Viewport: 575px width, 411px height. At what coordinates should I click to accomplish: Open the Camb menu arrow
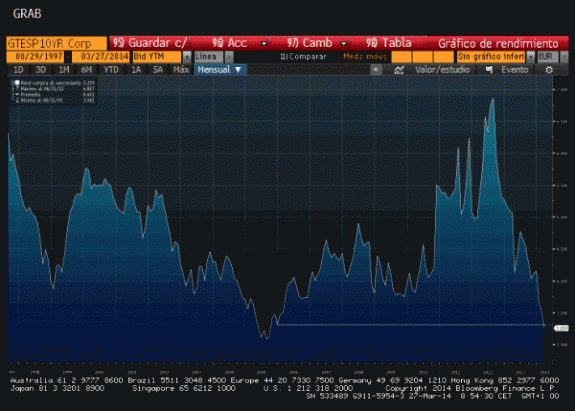click(343, 43)
